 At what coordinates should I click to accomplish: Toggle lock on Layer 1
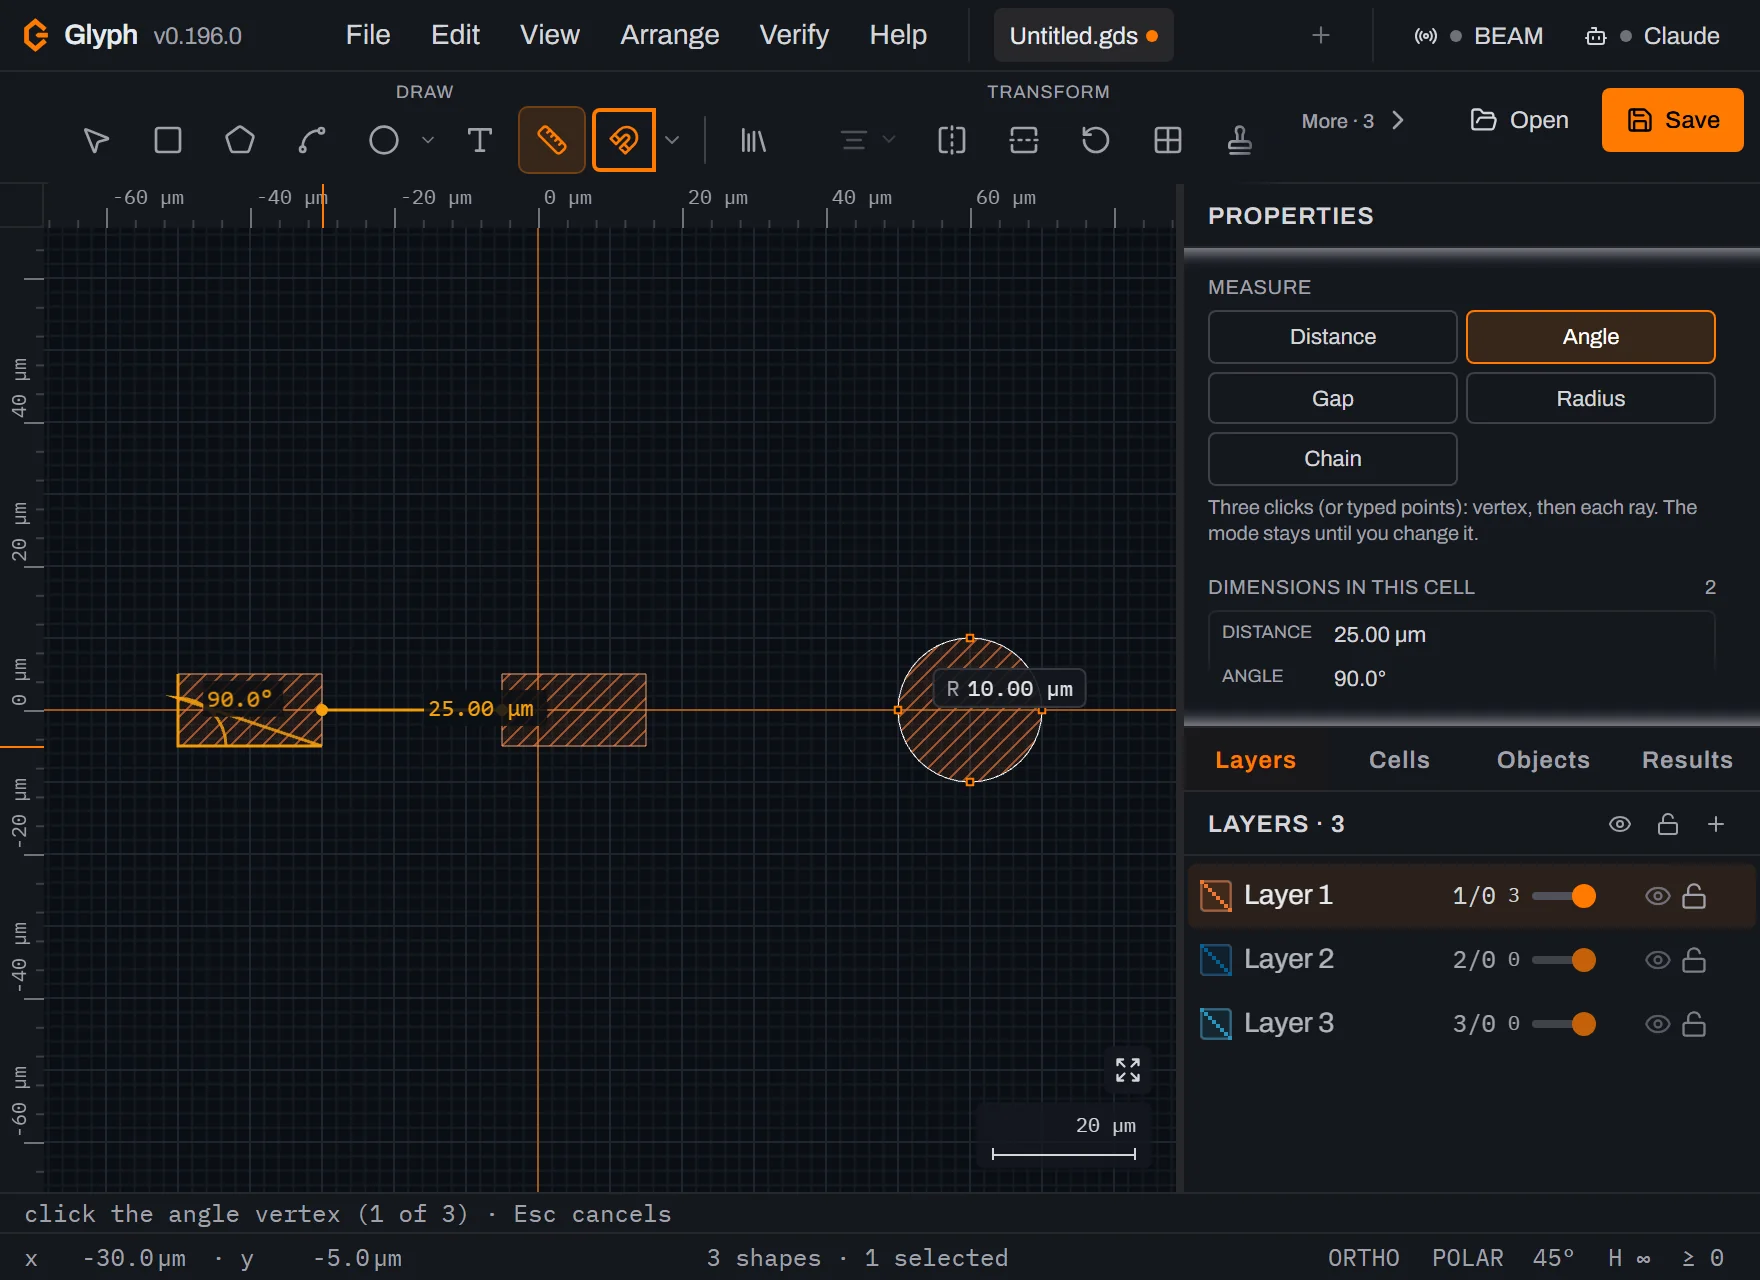click(x=1694, y=896)
